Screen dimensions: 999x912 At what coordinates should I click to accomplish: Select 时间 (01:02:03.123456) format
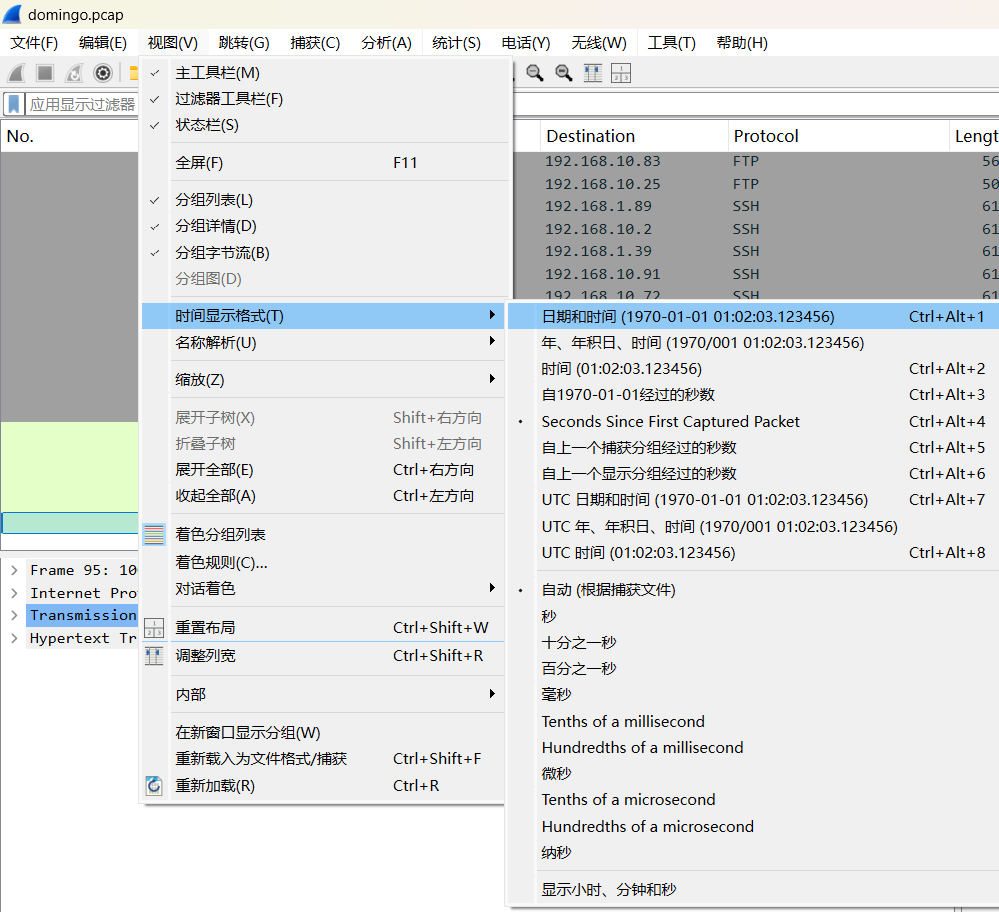coord(754,369)
